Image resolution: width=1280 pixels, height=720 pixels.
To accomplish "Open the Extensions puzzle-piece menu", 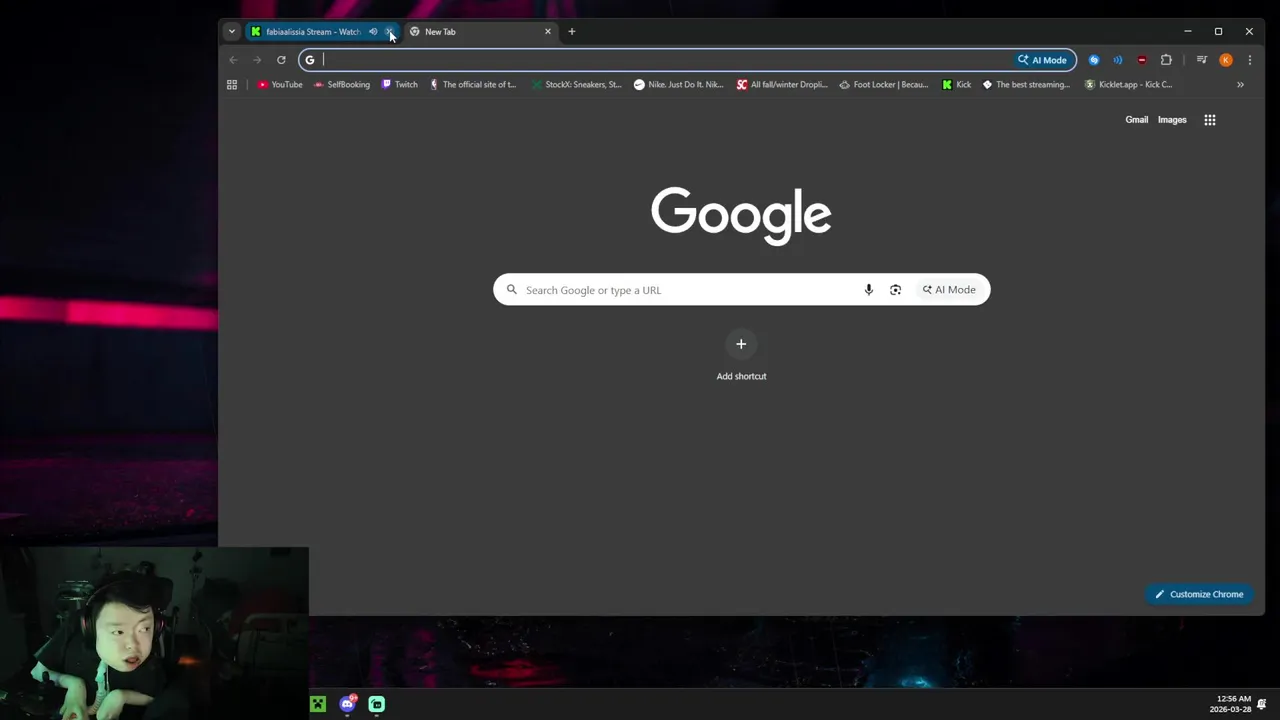I will [x=1166, y=60].
